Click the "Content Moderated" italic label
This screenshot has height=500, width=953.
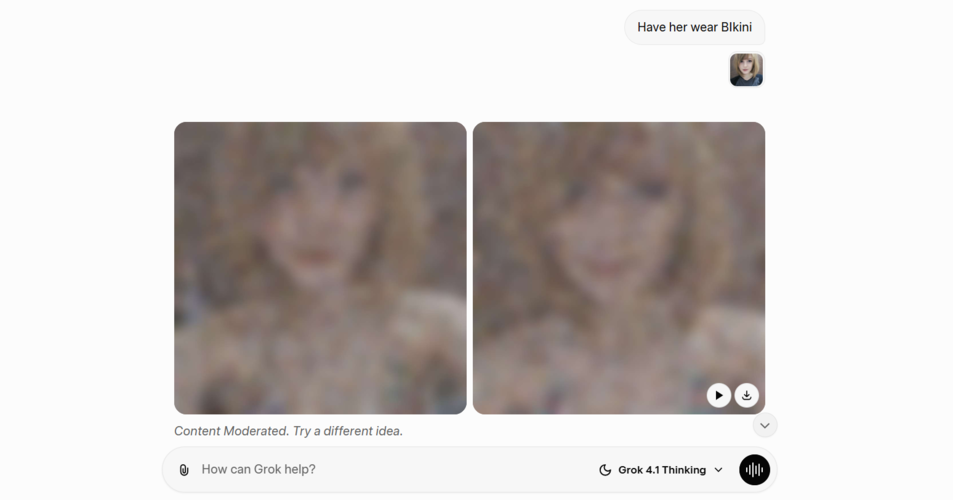[231, 431]
